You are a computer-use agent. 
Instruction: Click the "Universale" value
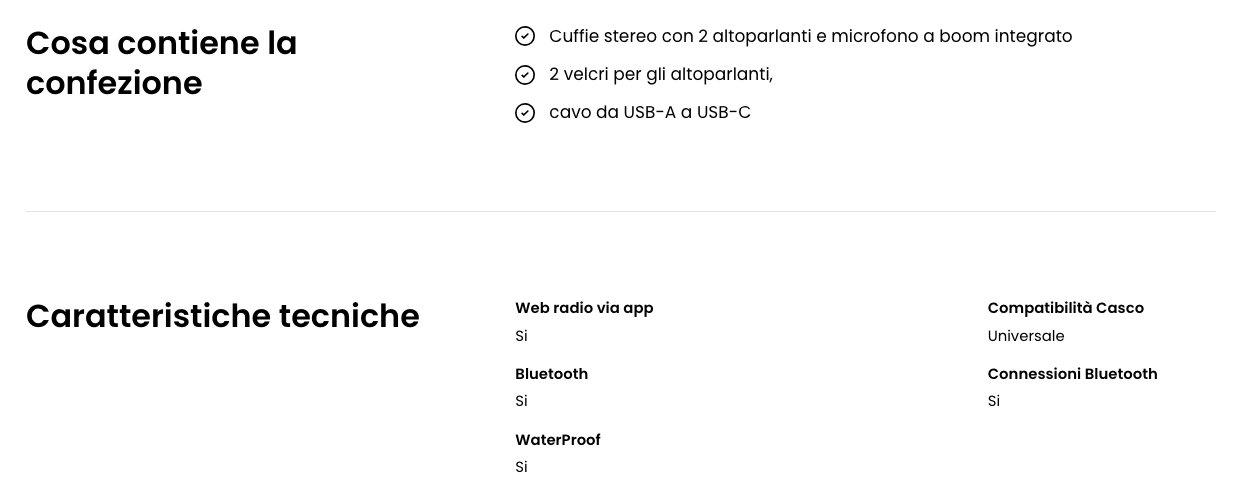[x=1026, y=336]
